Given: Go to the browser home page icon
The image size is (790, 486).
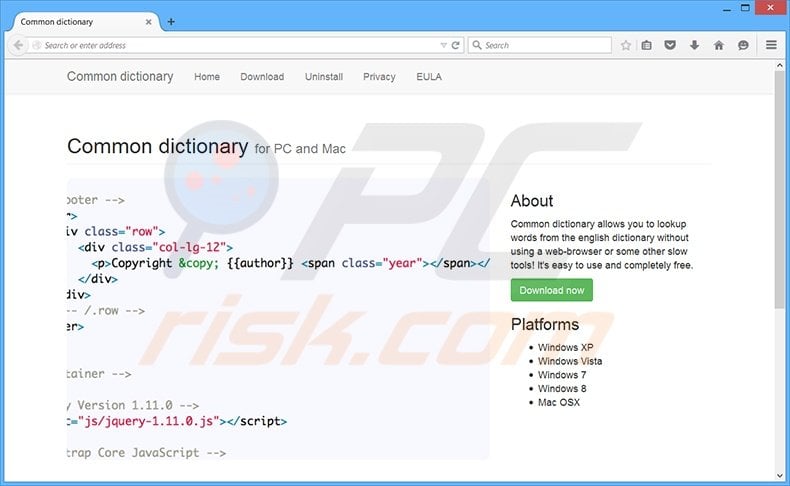Looking at the screenshot, I should pos(719,45).
